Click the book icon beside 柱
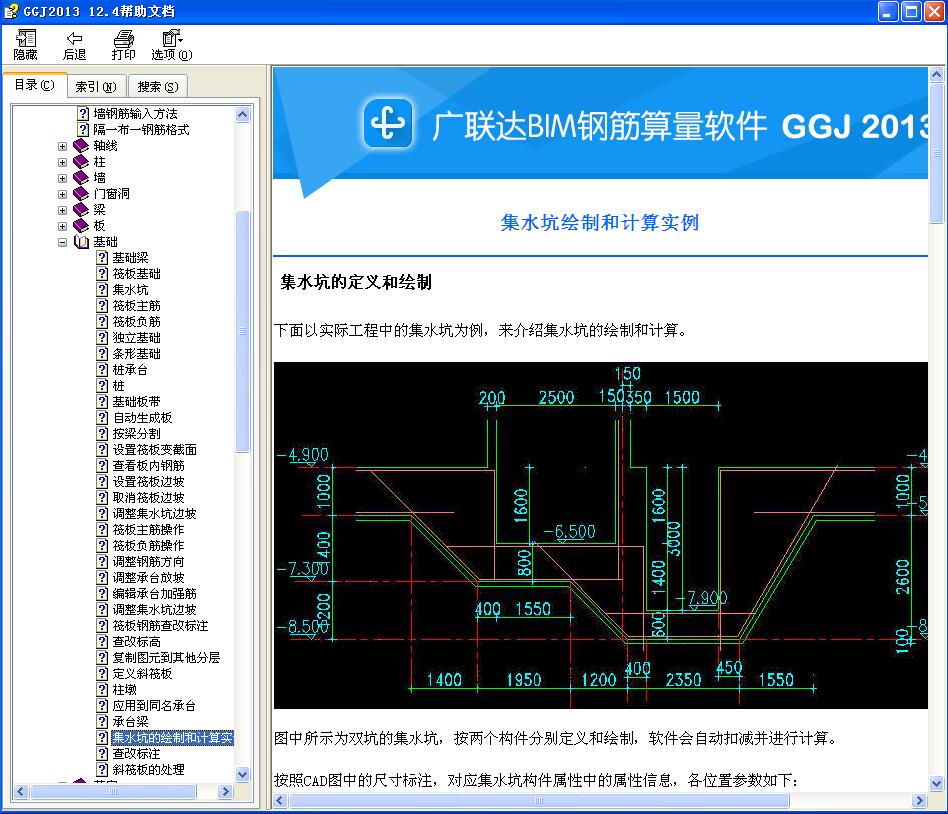Viewport: 948px width, 814px height. click(x=81, y=161)
